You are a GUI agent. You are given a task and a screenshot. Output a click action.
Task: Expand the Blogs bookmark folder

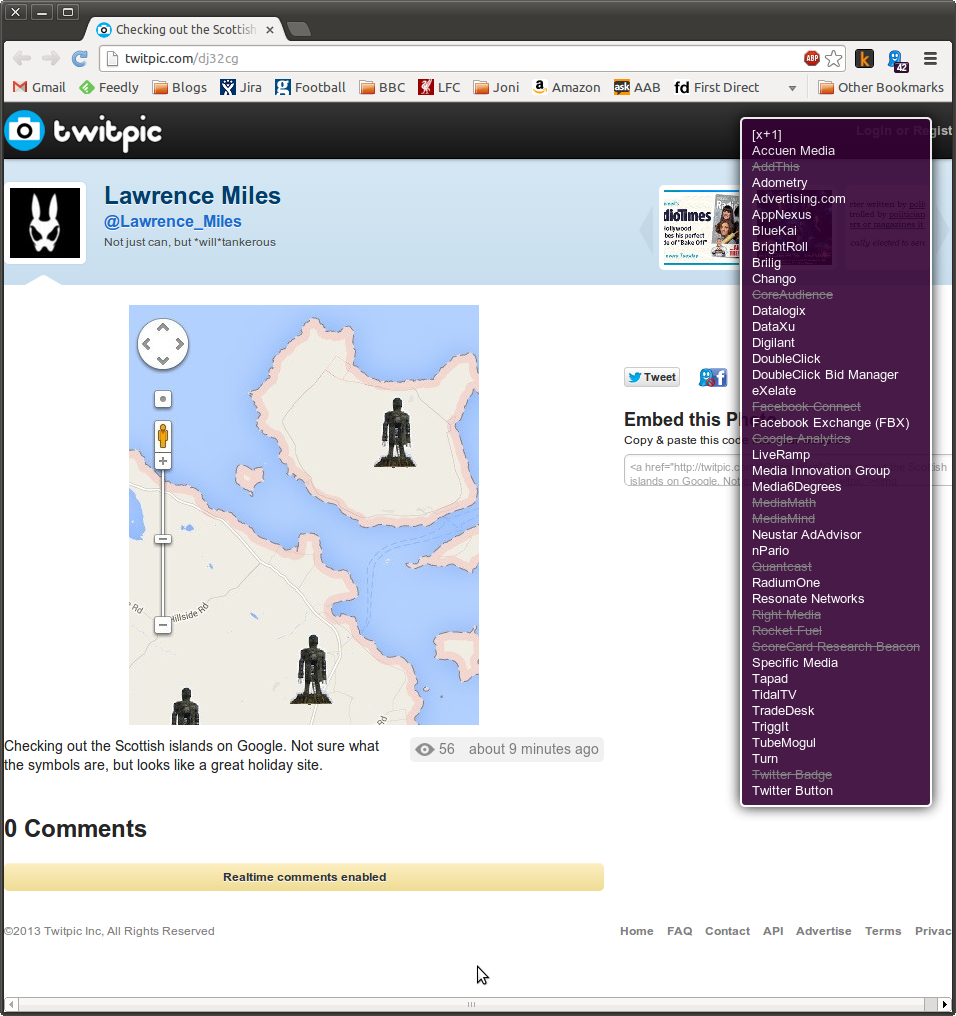pyautogui.click(x=180, y=88)
